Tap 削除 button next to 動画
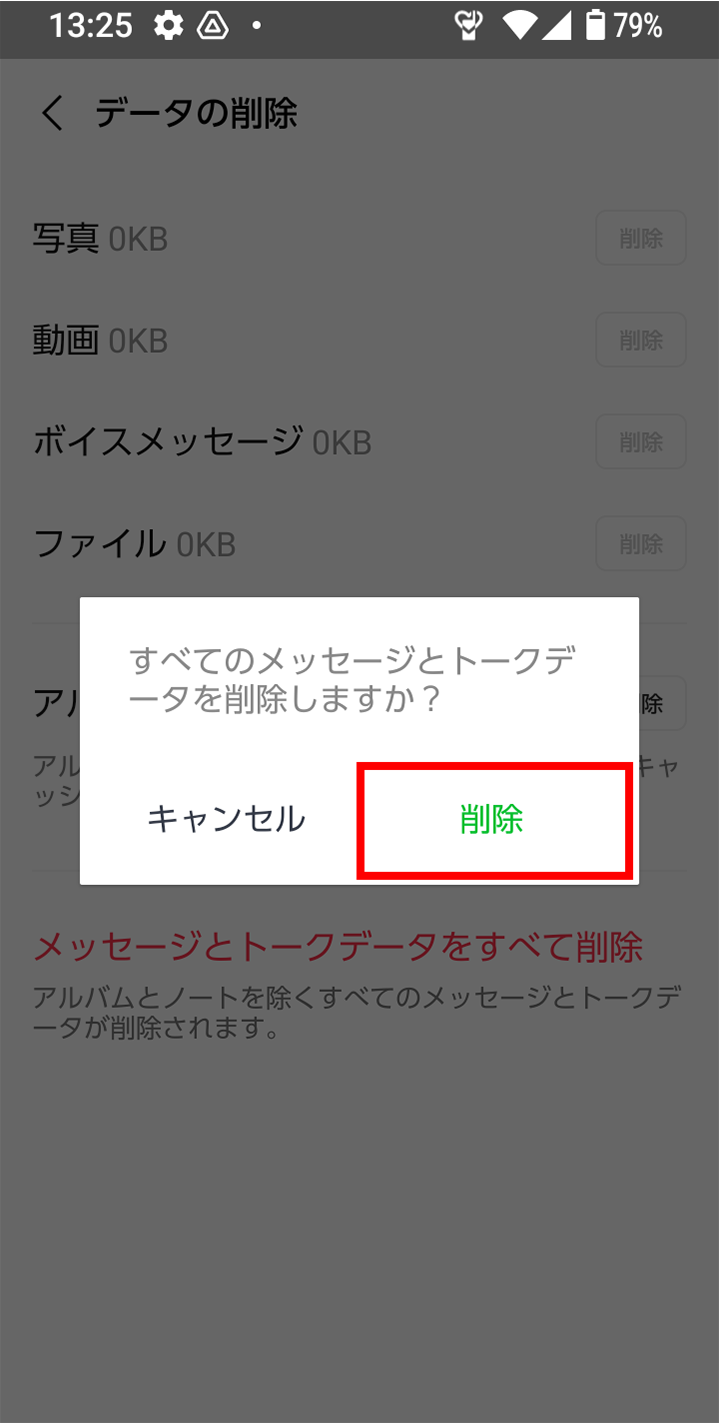 point(641,340)
